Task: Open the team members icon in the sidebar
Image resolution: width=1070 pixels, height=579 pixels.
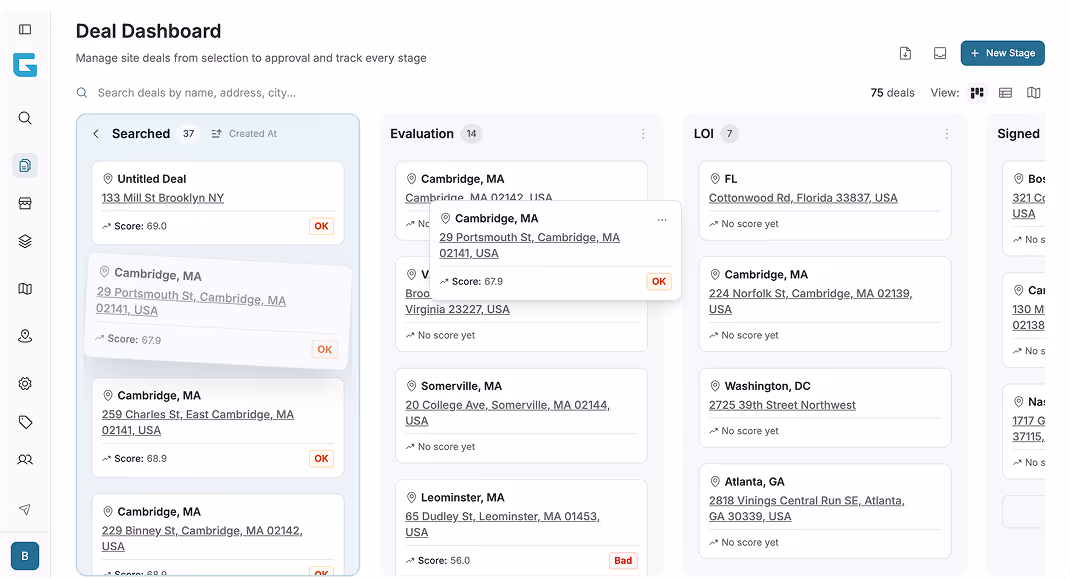Action: click(x=24, y=459)
